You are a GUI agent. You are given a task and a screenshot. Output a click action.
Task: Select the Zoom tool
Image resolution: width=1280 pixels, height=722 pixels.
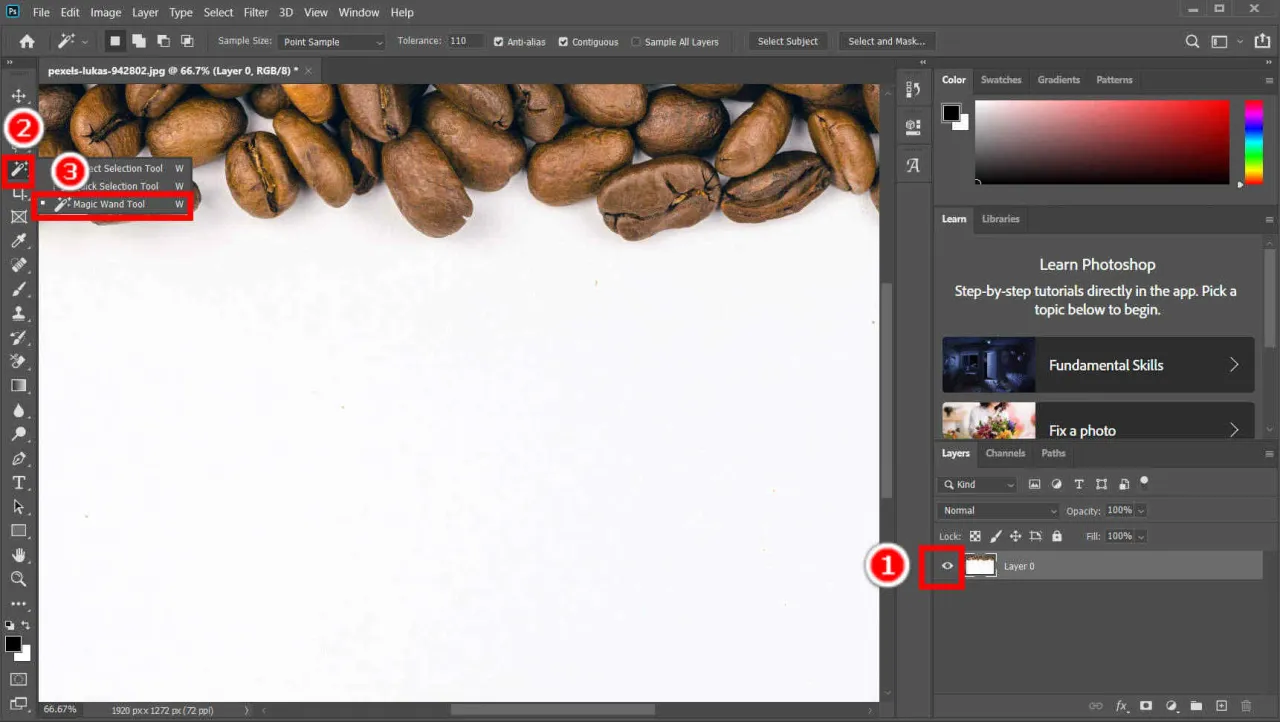click(18, 579)
